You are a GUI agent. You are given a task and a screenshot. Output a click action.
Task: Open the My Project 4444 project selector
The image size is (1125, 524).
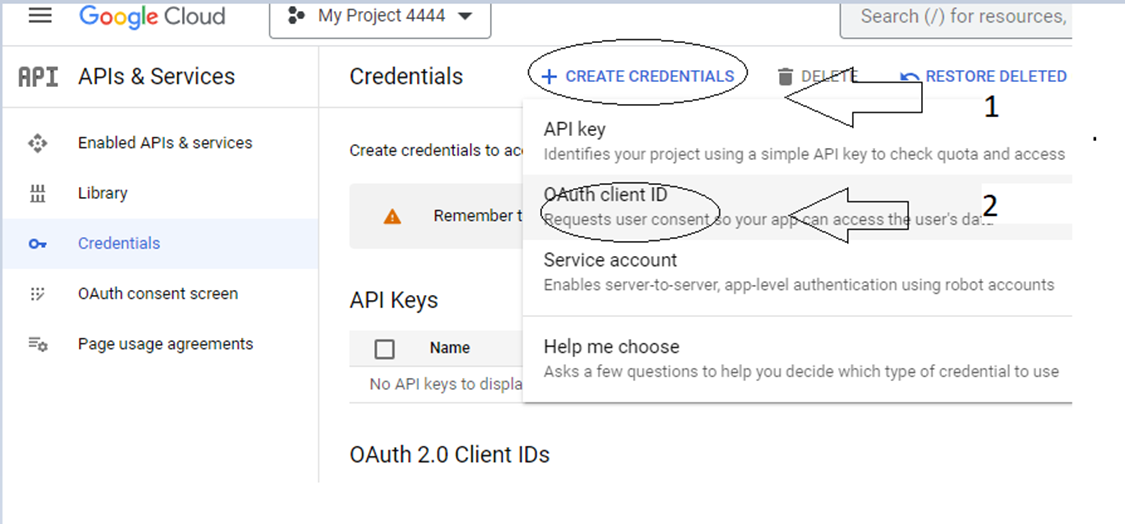[380, 17]
